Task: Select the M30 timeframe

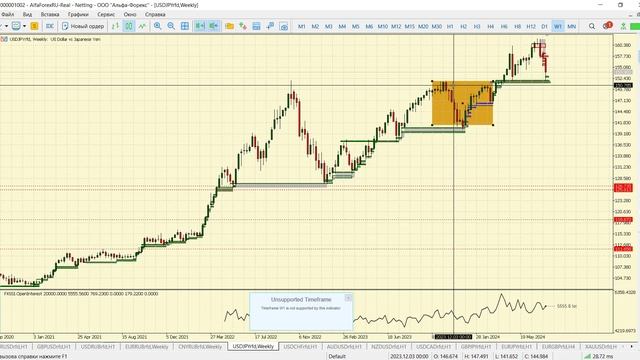Action: click(x=436, y=26)
